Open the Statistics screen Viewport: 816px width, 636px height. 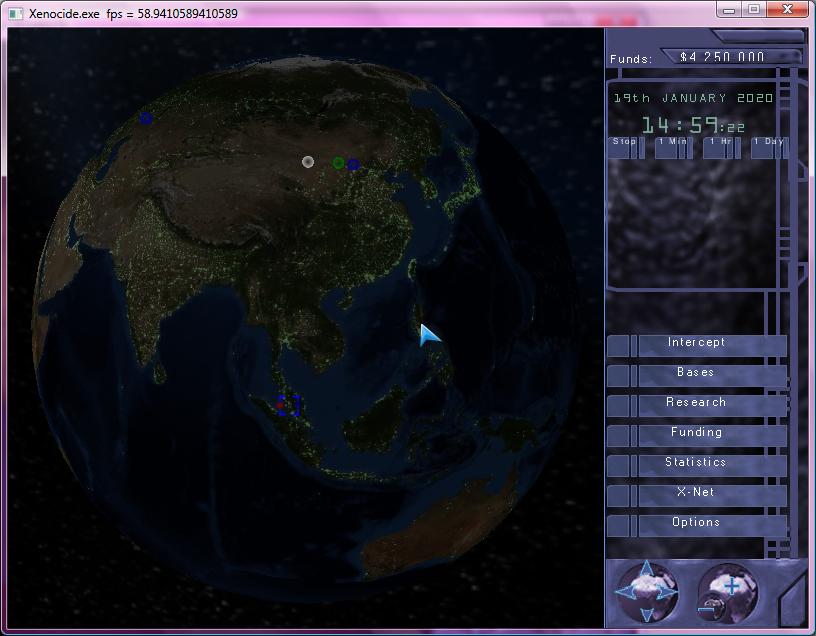(x=697, y=465)
